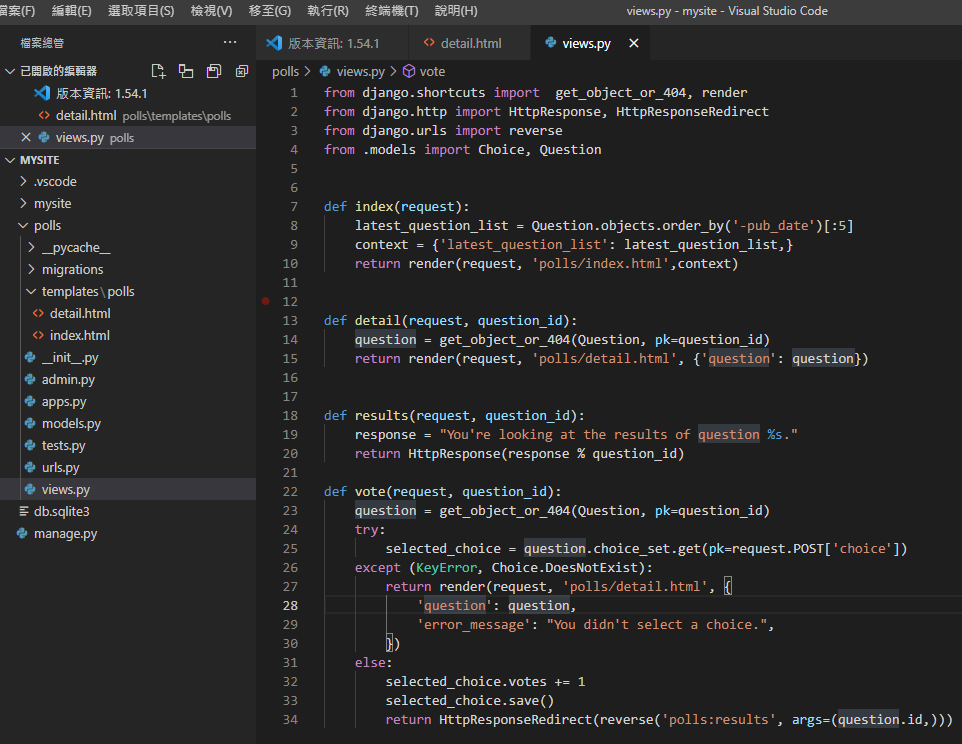
Task: Switch to the detail.html tab
Action: point(470,44)
